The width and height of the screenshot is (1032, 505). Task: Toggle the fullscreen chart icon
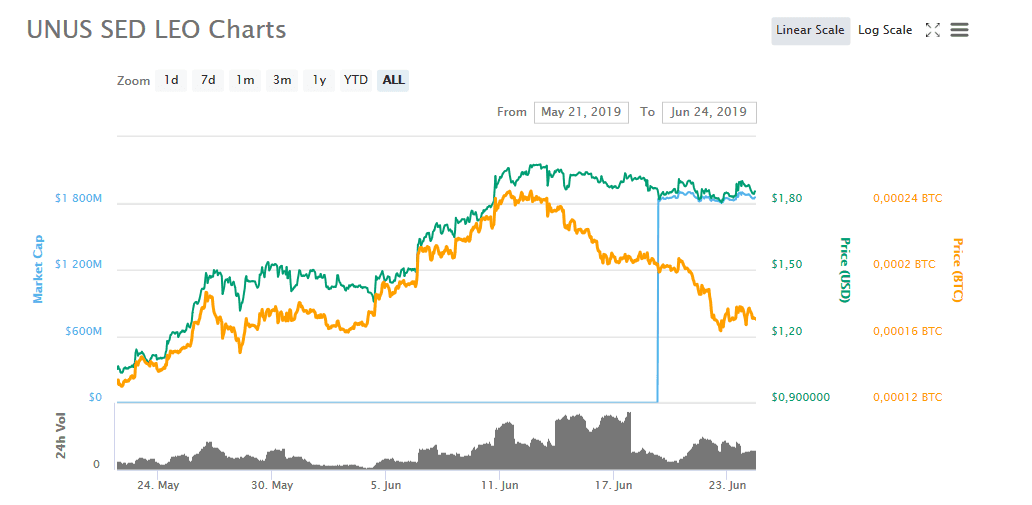[932, 30]
